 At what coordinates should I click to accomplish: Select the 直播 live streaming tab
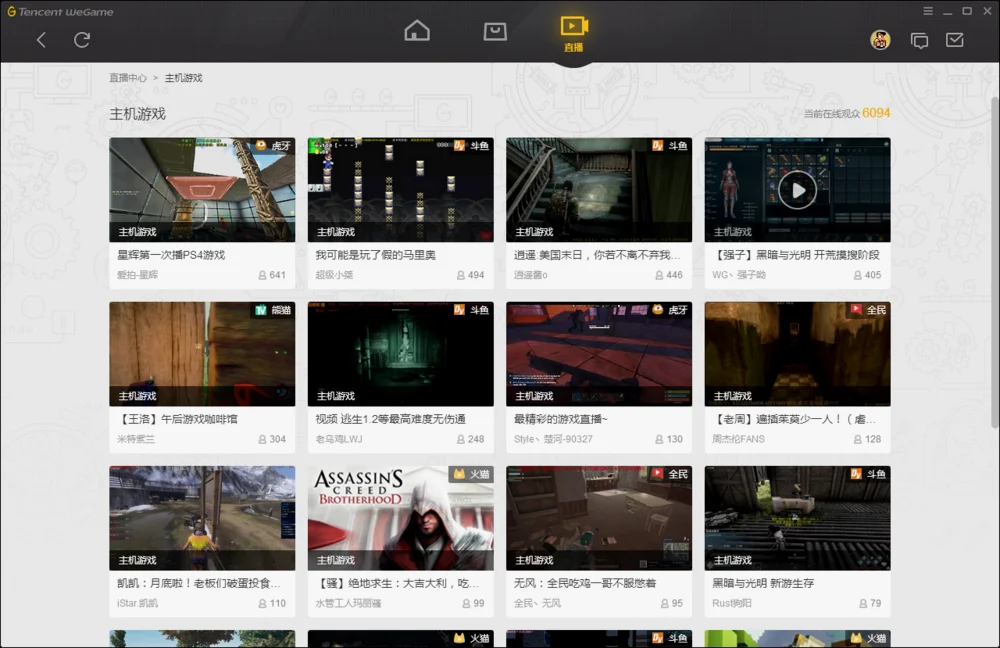pyautogui.click(x=574, y=34)
